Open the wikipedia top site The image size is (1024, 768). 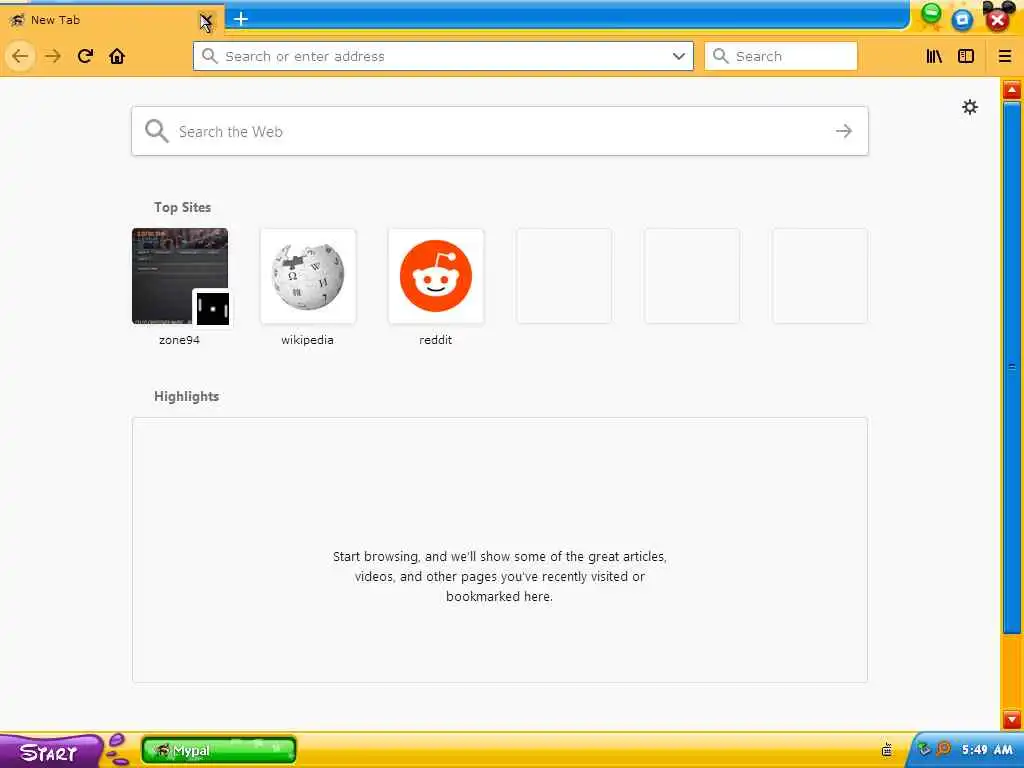tap(308, 276)
